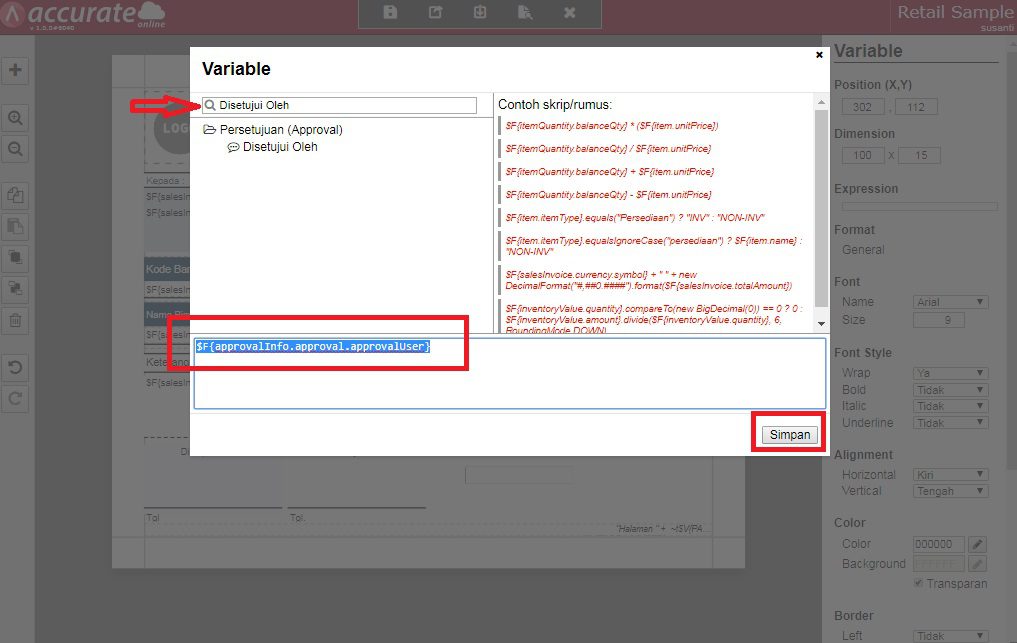Click the trash delete icon in sidebar
The image size is (1017, 643).
tap(16, 321)
